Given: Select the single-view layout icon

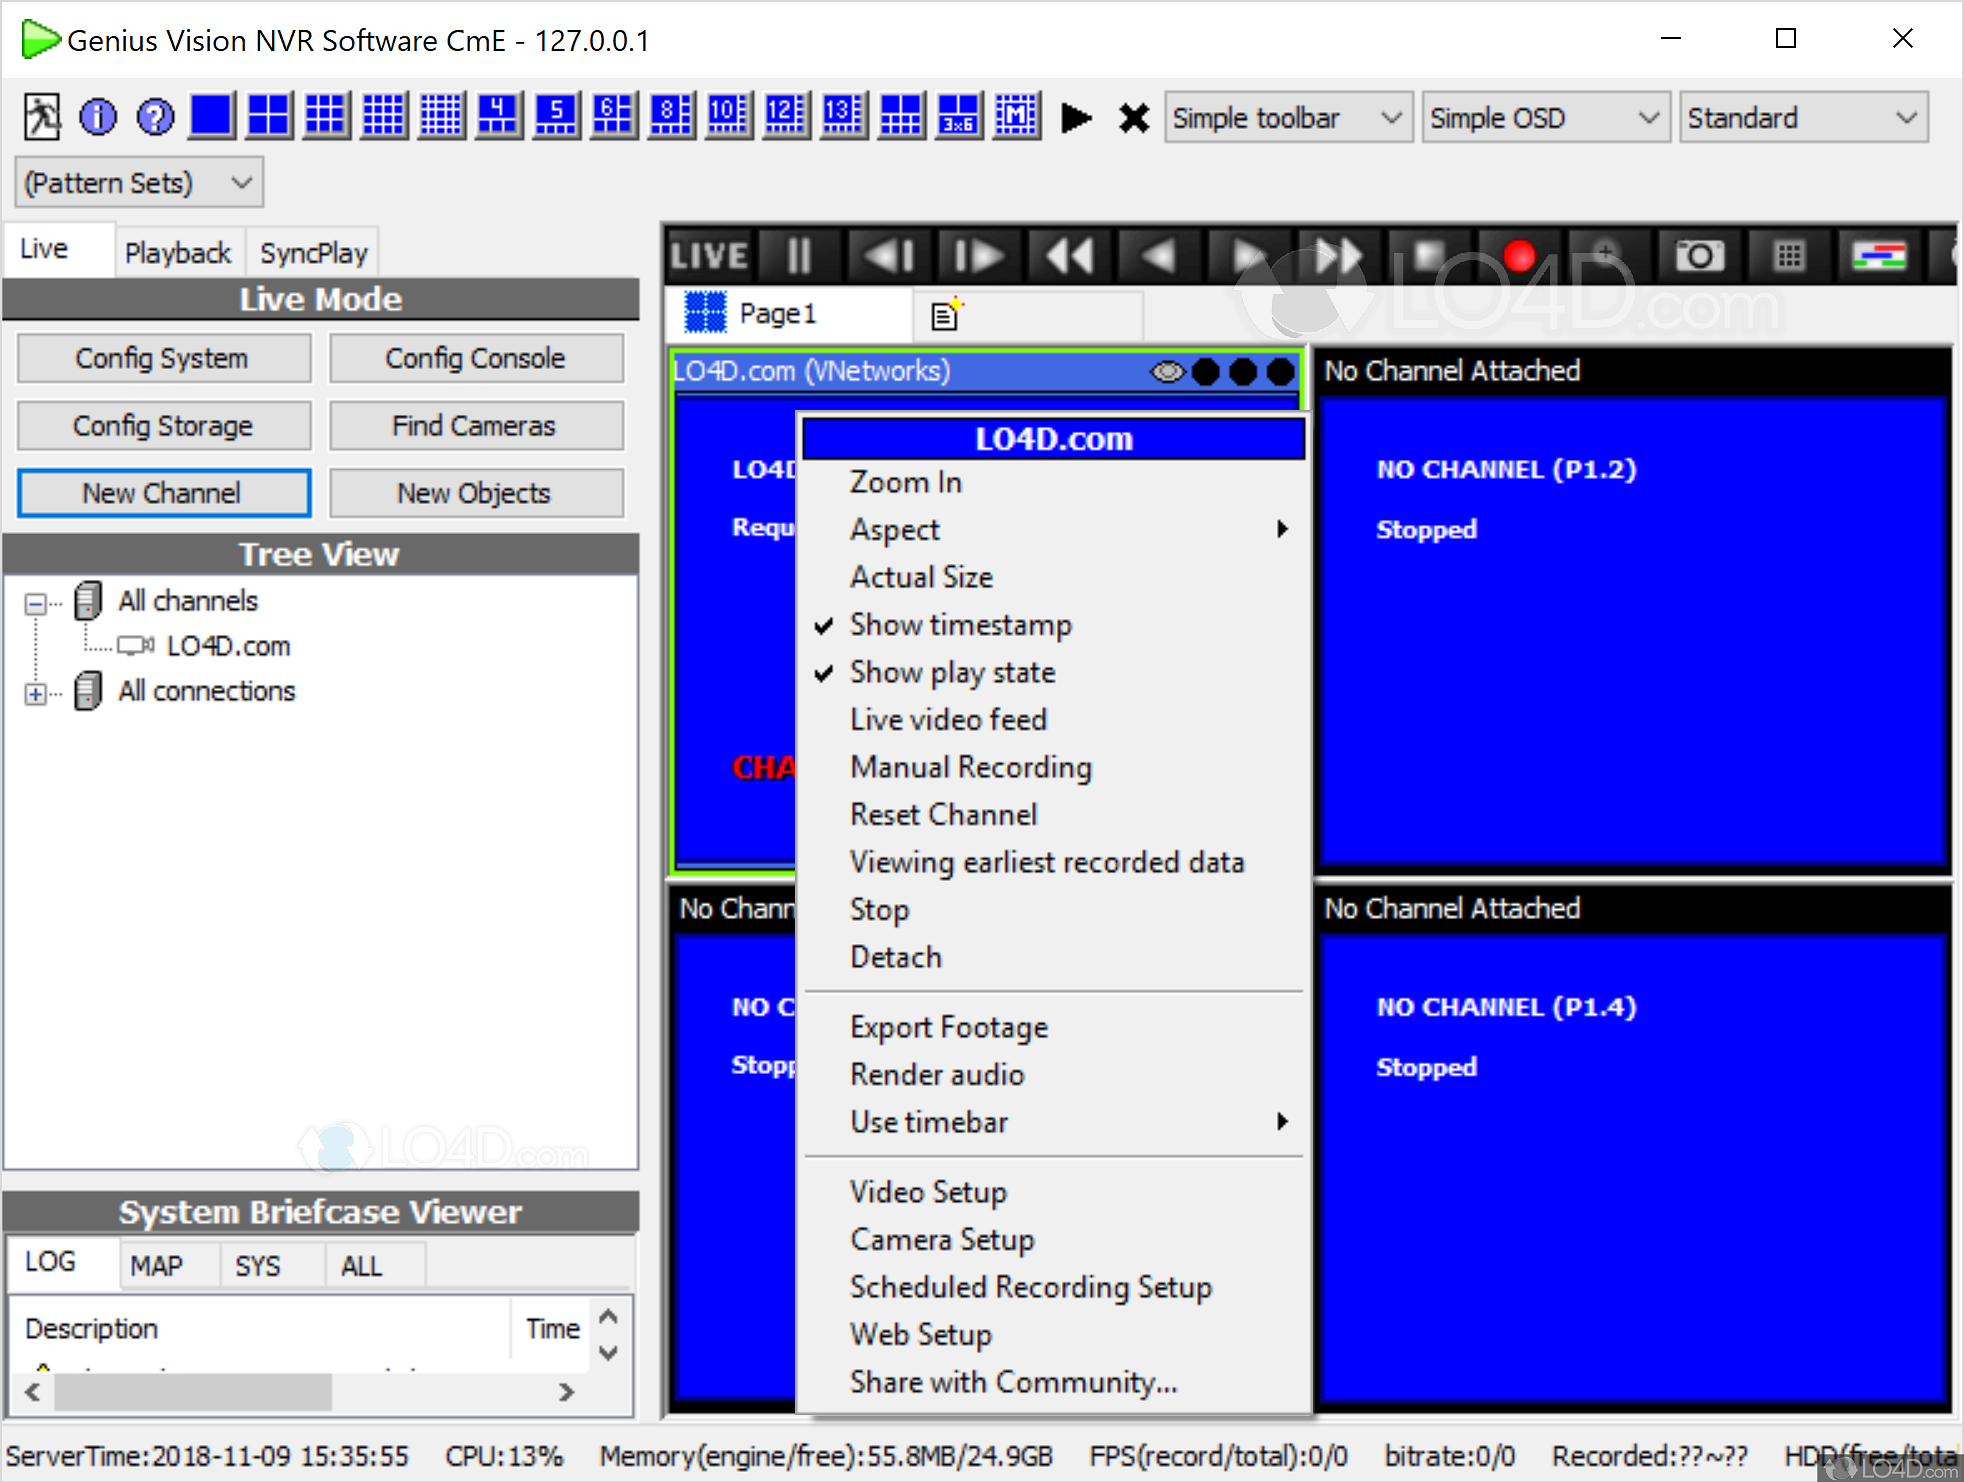Looking at the screenshot, I should [x=212, y=117].
